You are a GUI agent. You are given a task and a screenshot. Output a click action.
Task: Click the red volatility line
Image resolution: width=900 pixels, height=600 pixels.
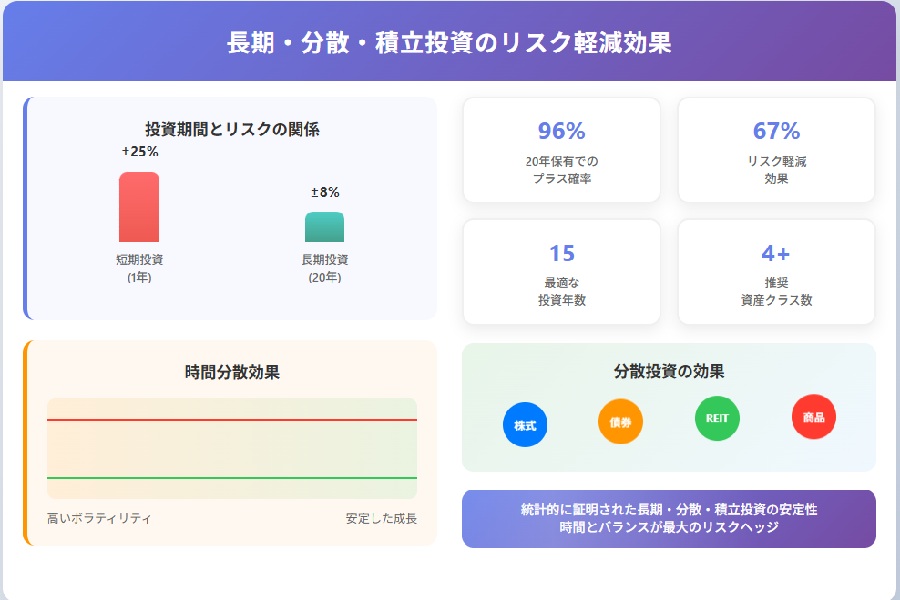pos(232,420)
